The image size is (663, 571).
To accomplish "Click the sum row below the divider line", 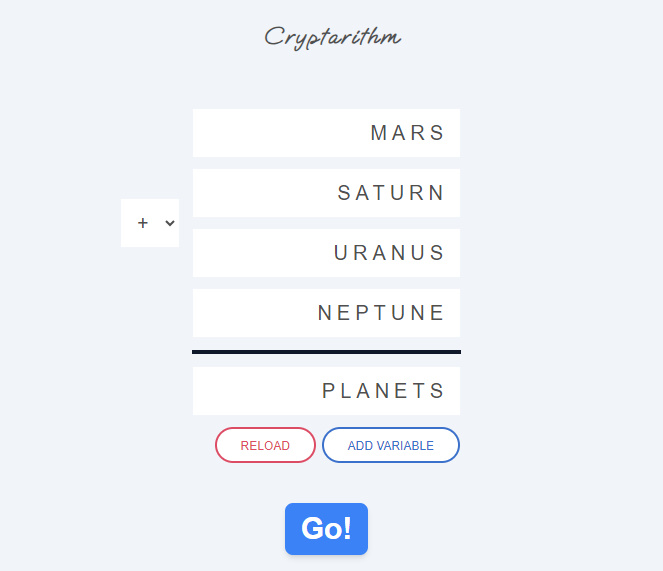I will coord(326,391).
